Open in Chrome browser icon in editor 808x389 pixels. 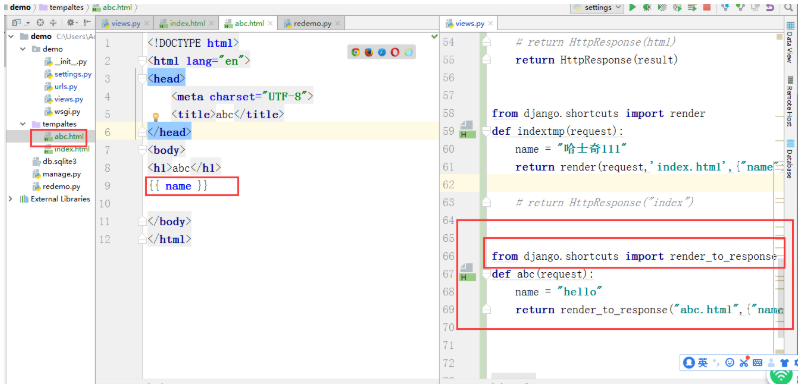click(356, 52)
